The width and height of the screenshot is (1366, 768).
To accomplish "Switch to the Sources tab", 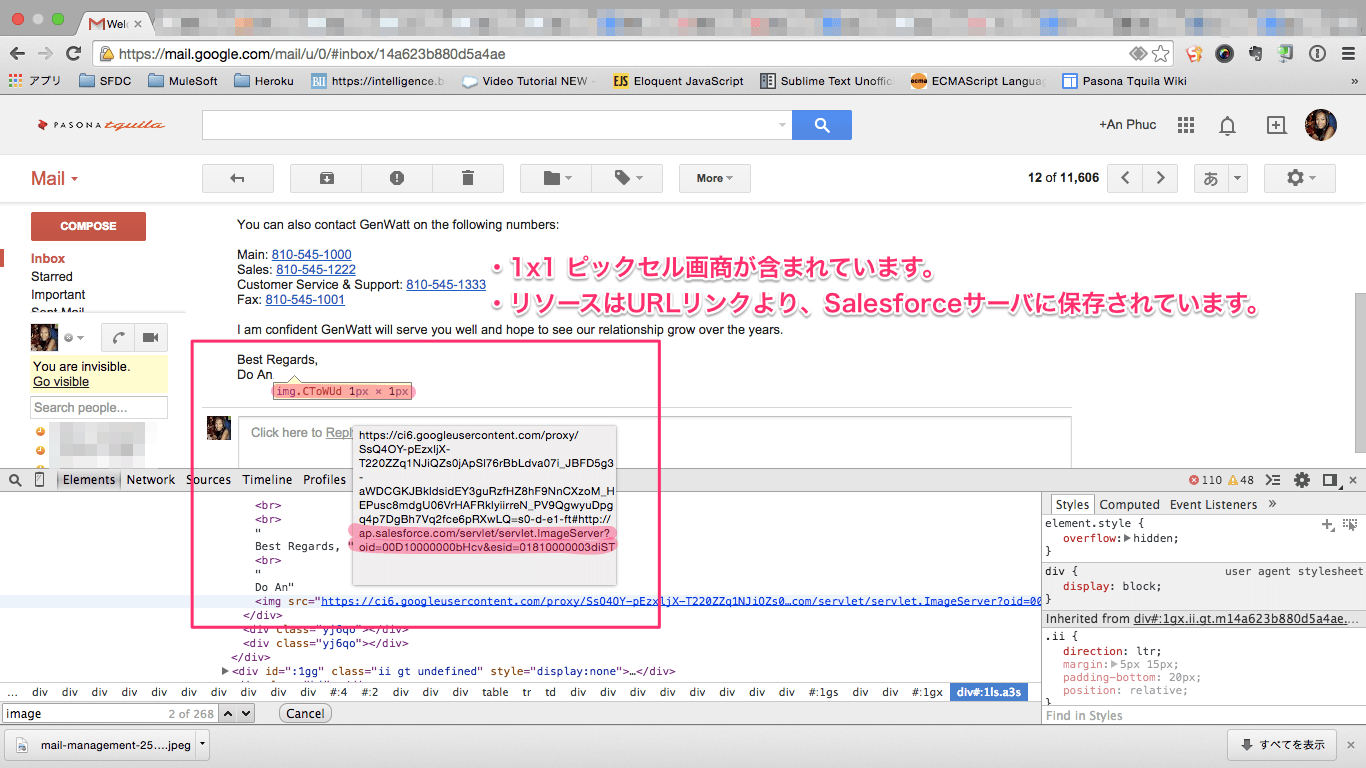I will (x=208, y=480).
